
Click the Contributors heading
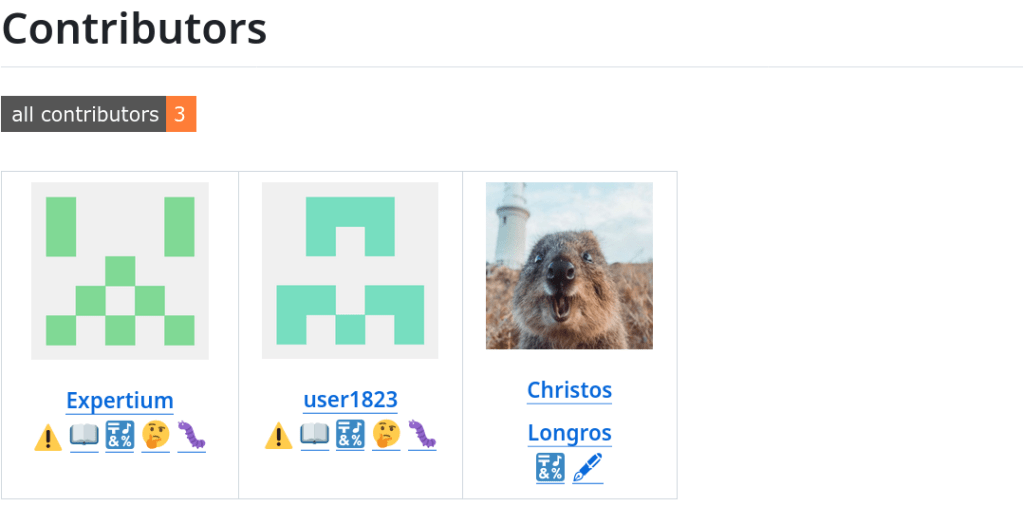(x=134, y=29)
